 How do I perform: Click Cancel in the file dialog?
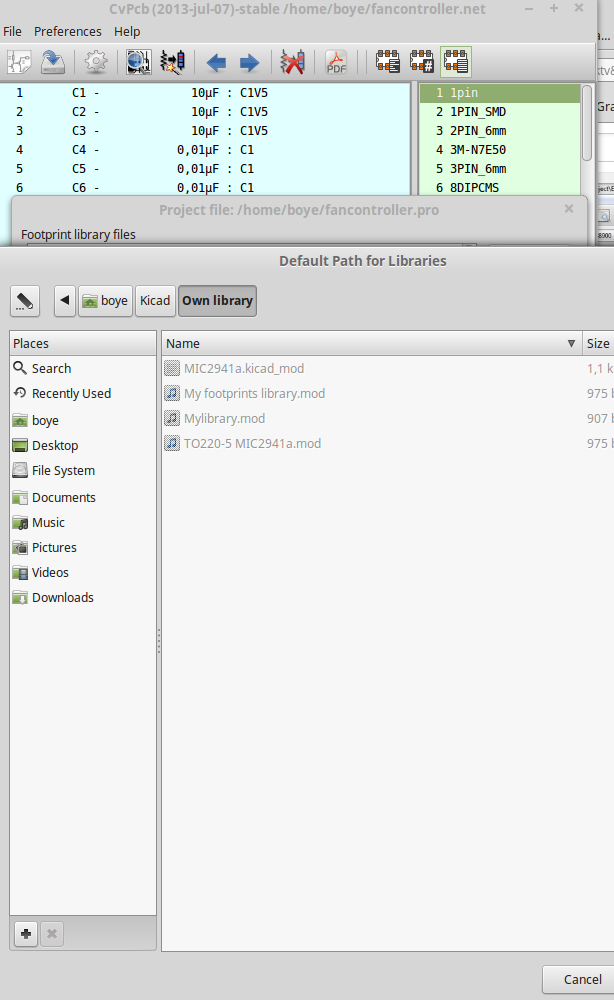(x=580, y=980)
